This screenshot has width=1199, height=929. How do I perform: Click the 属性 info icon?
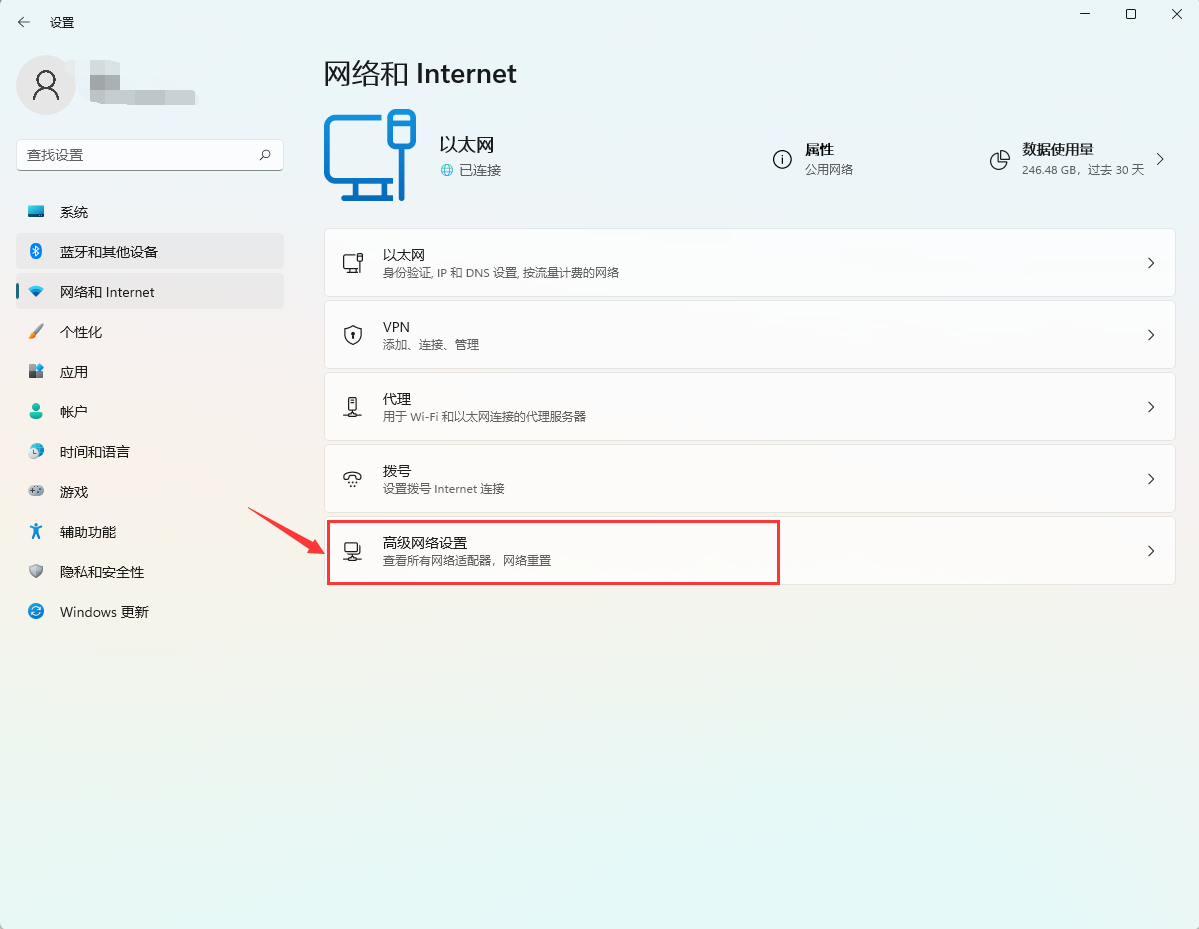pos(782,158)
